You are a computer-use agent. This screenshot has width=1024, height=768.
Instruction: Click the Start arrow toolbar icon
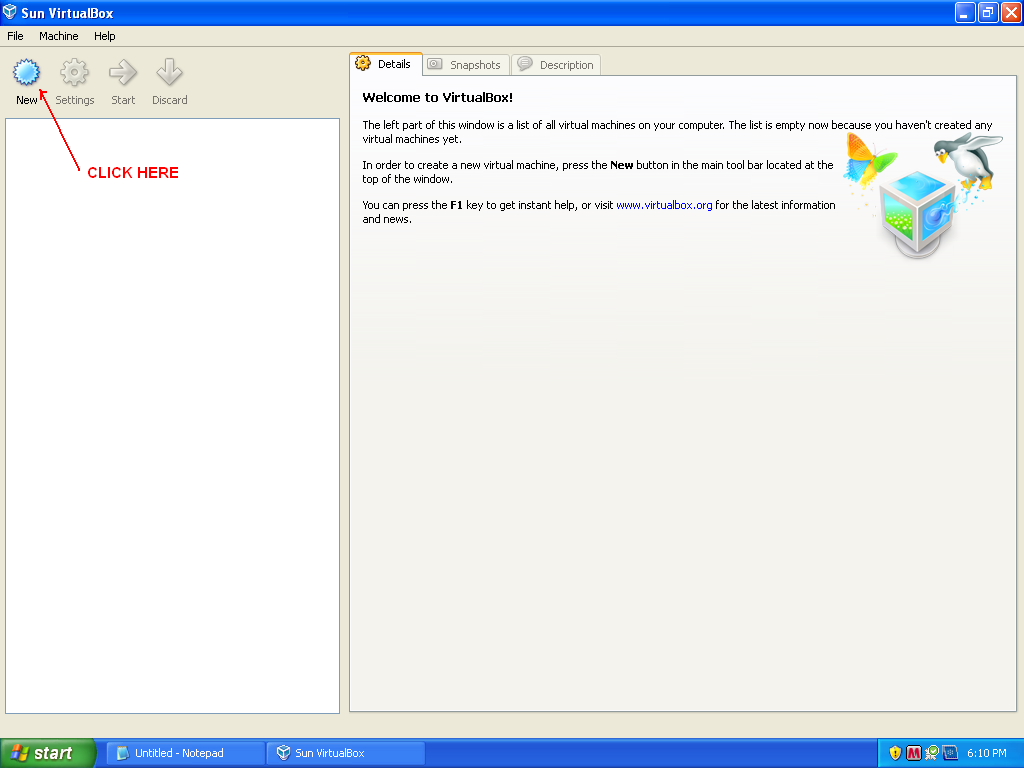123,72
